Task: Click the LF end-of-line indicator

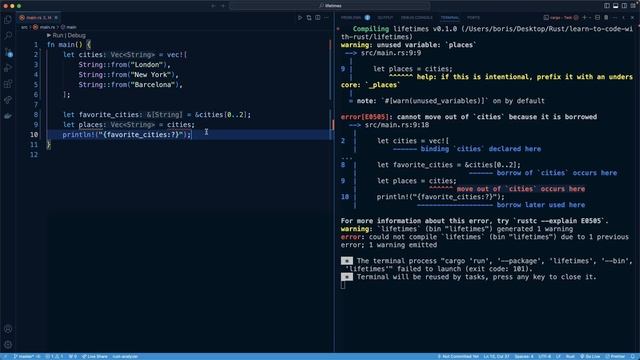Action: [558, 356]
